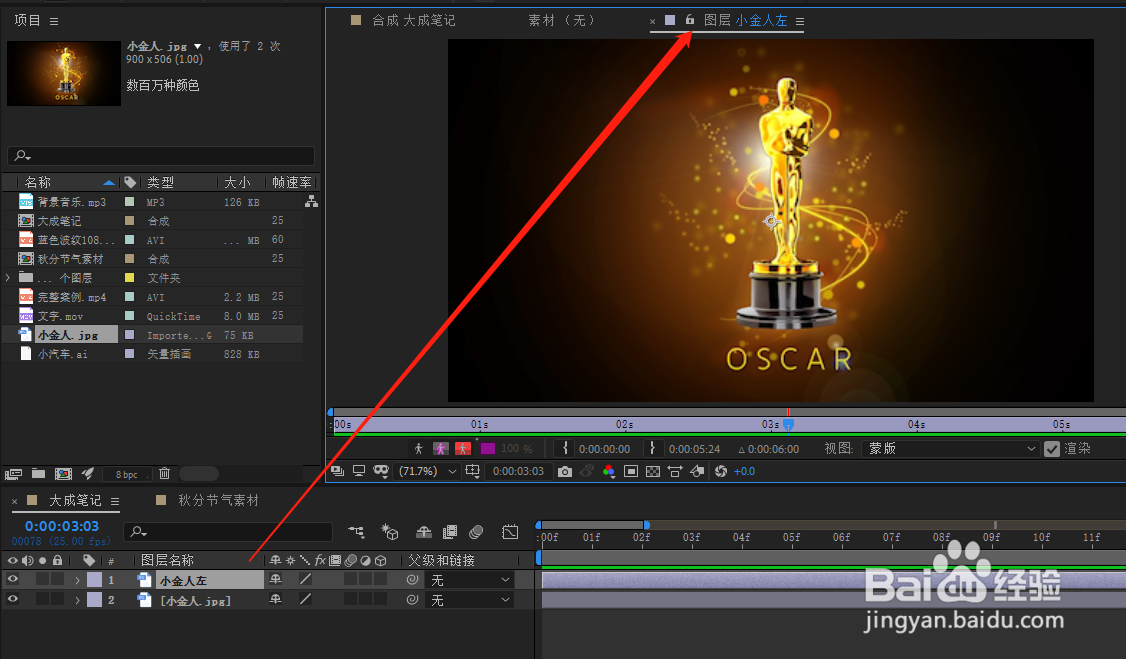The height and width of the screenshot is (659, 1126).
Task: Take a snapshot with the camera icon
Action: (565, 472)
